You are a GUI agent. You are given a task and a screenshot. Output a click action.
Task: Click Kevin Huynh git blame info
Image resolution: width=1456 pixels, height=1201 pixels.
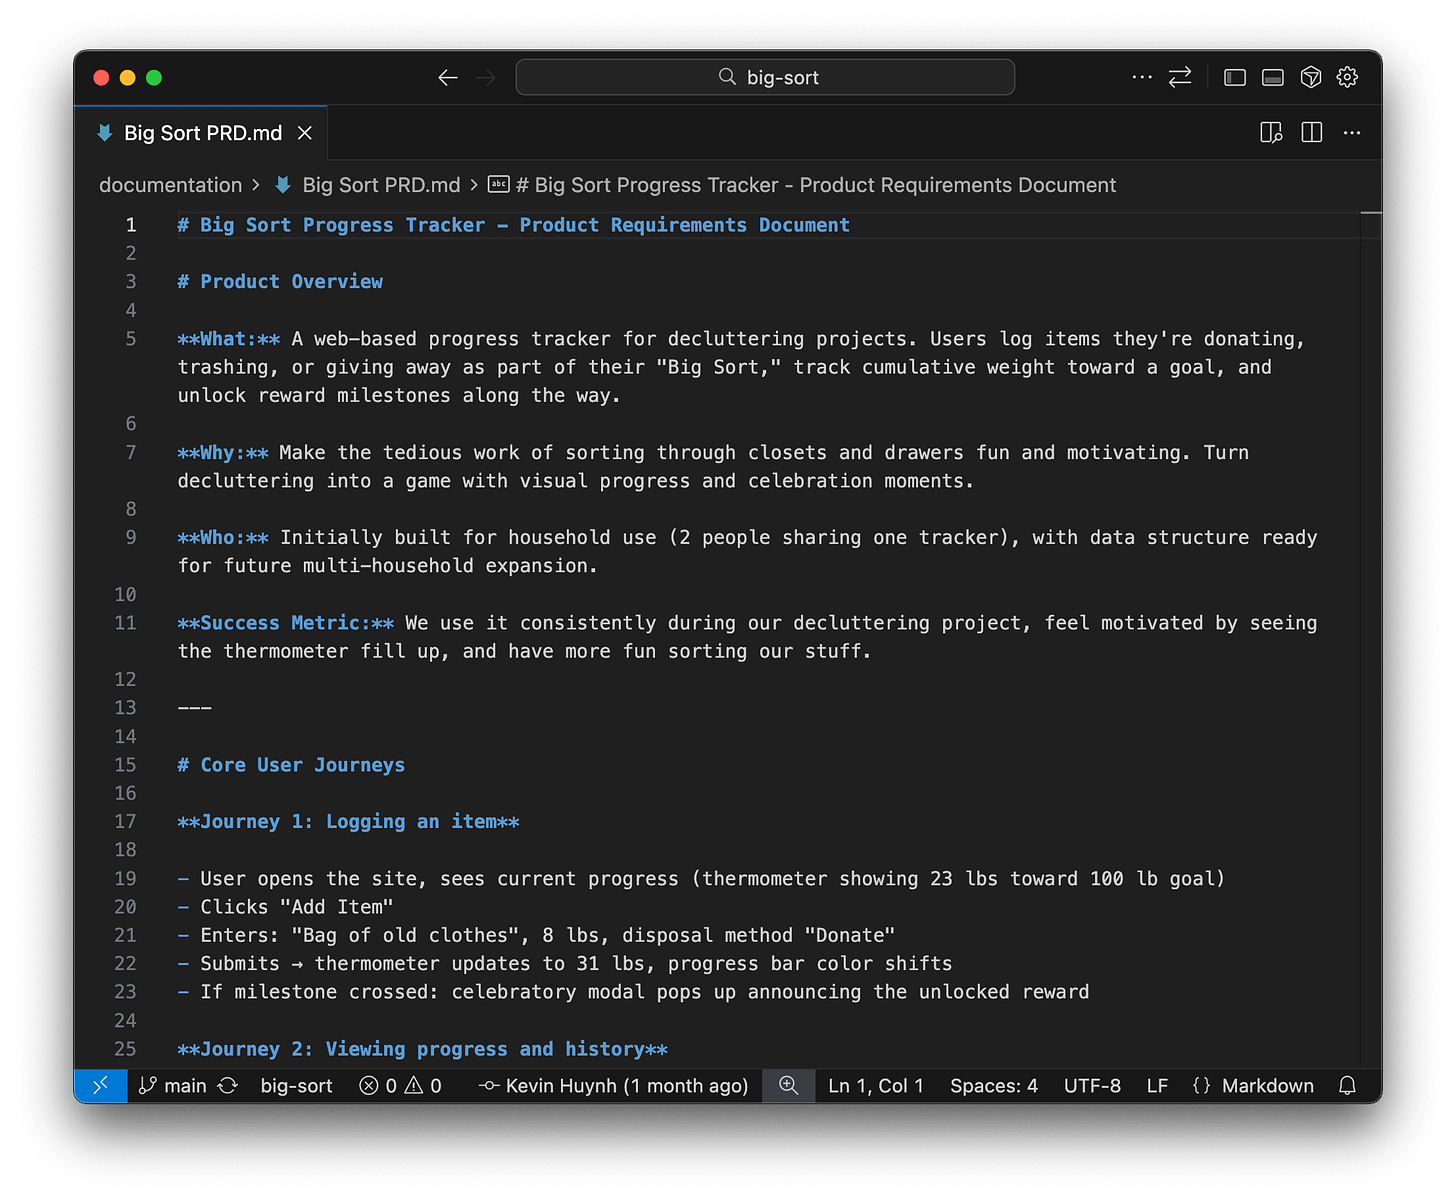tap(614, 1085)
